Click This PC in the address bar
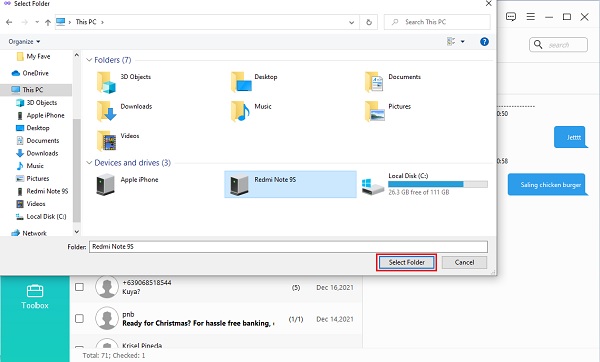Screen dimensions: 600x362 tap(86, 22)
